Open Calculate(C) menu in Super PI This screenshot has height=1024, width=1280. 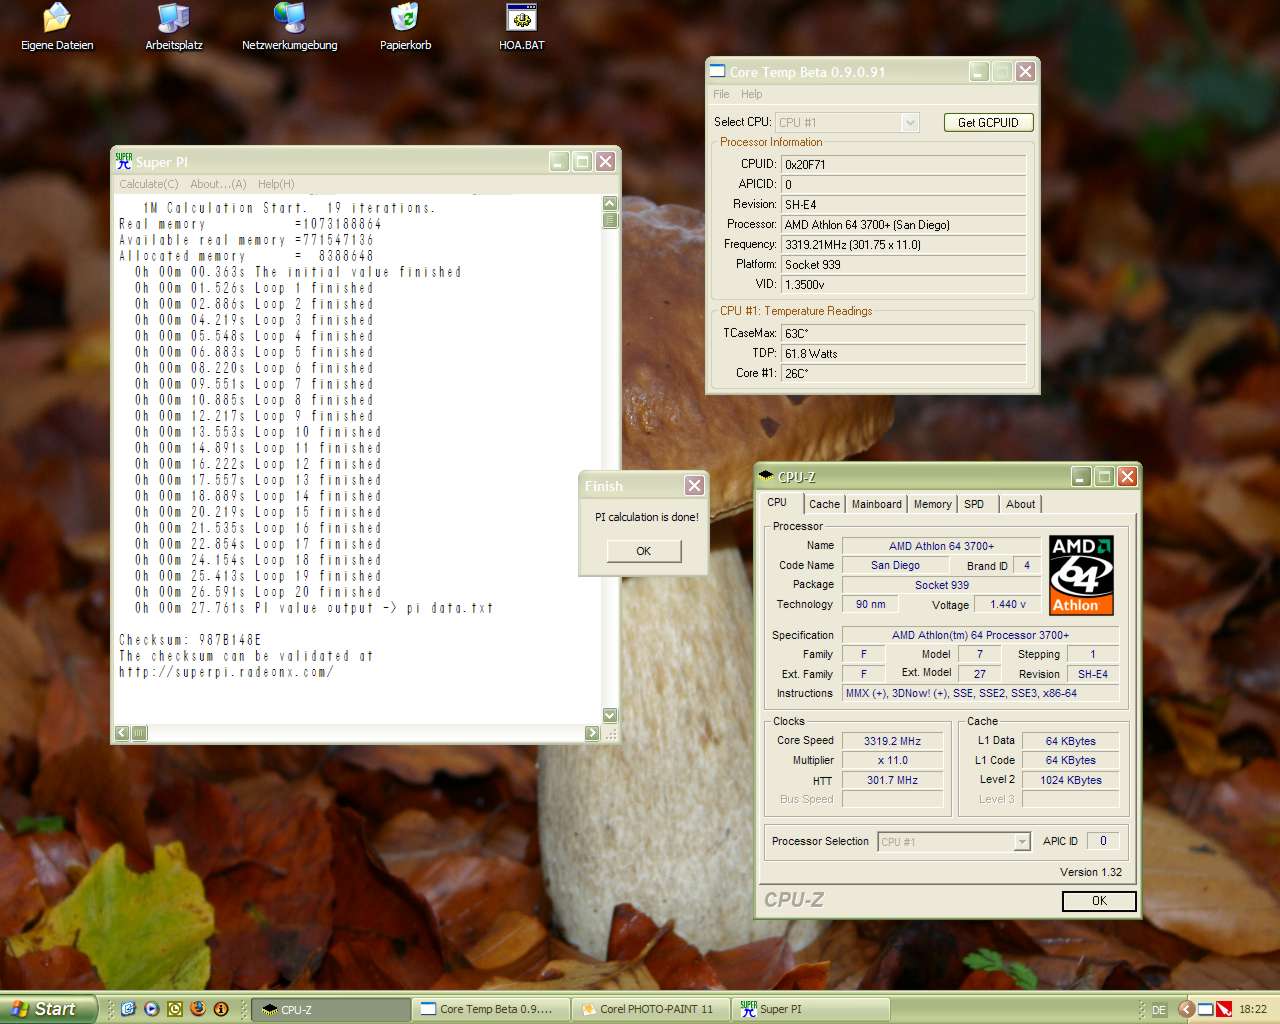coord(149,184)
